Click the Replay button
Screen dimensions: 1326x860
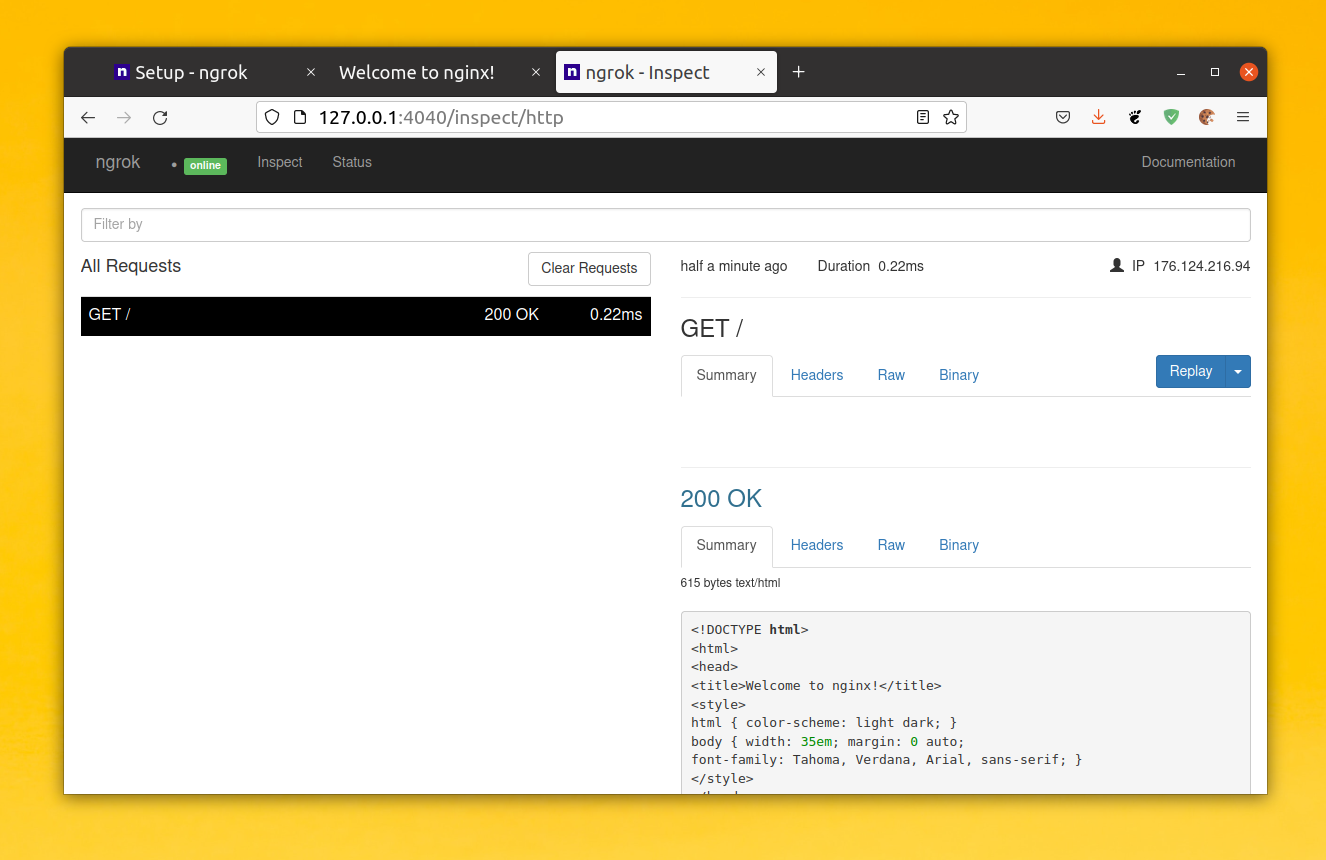point(1191,371)
